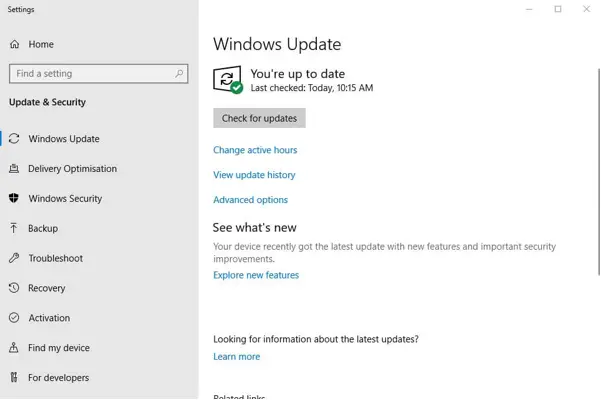Open the Activation page

click(49, 318)
